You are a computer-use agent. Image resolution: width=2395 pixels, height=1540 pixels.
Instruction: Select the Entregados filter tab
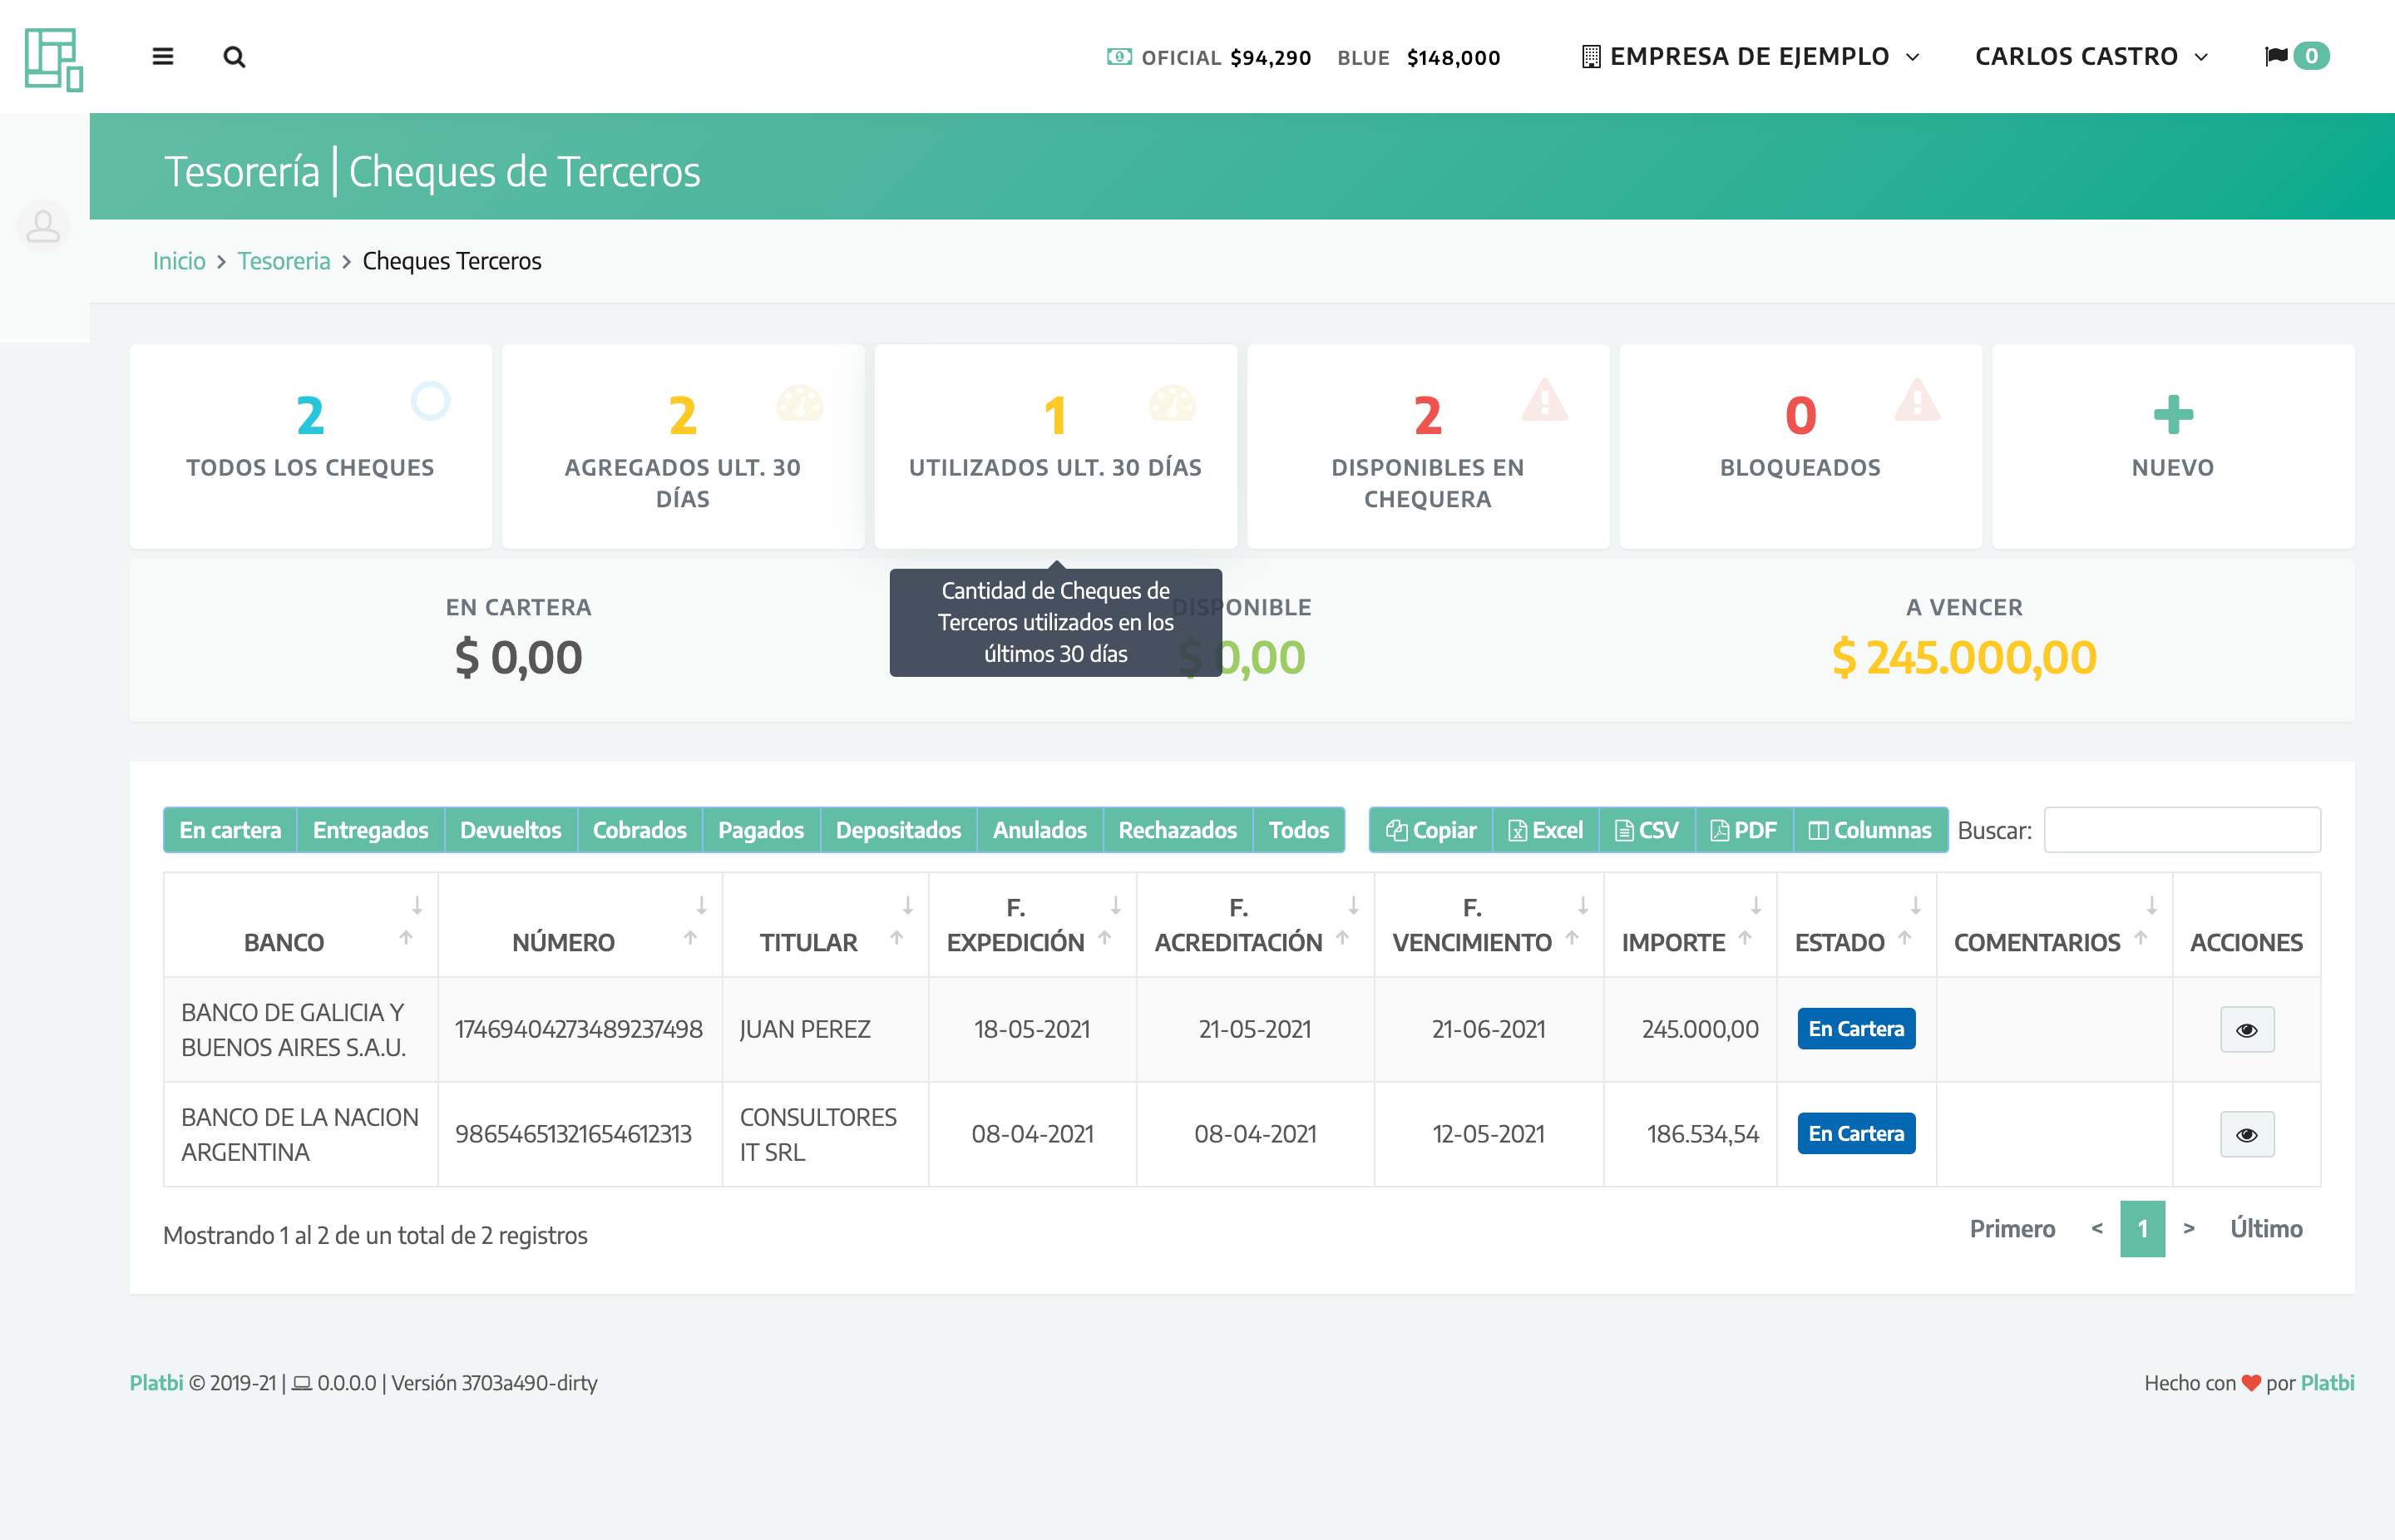click(x=370, y=830)
